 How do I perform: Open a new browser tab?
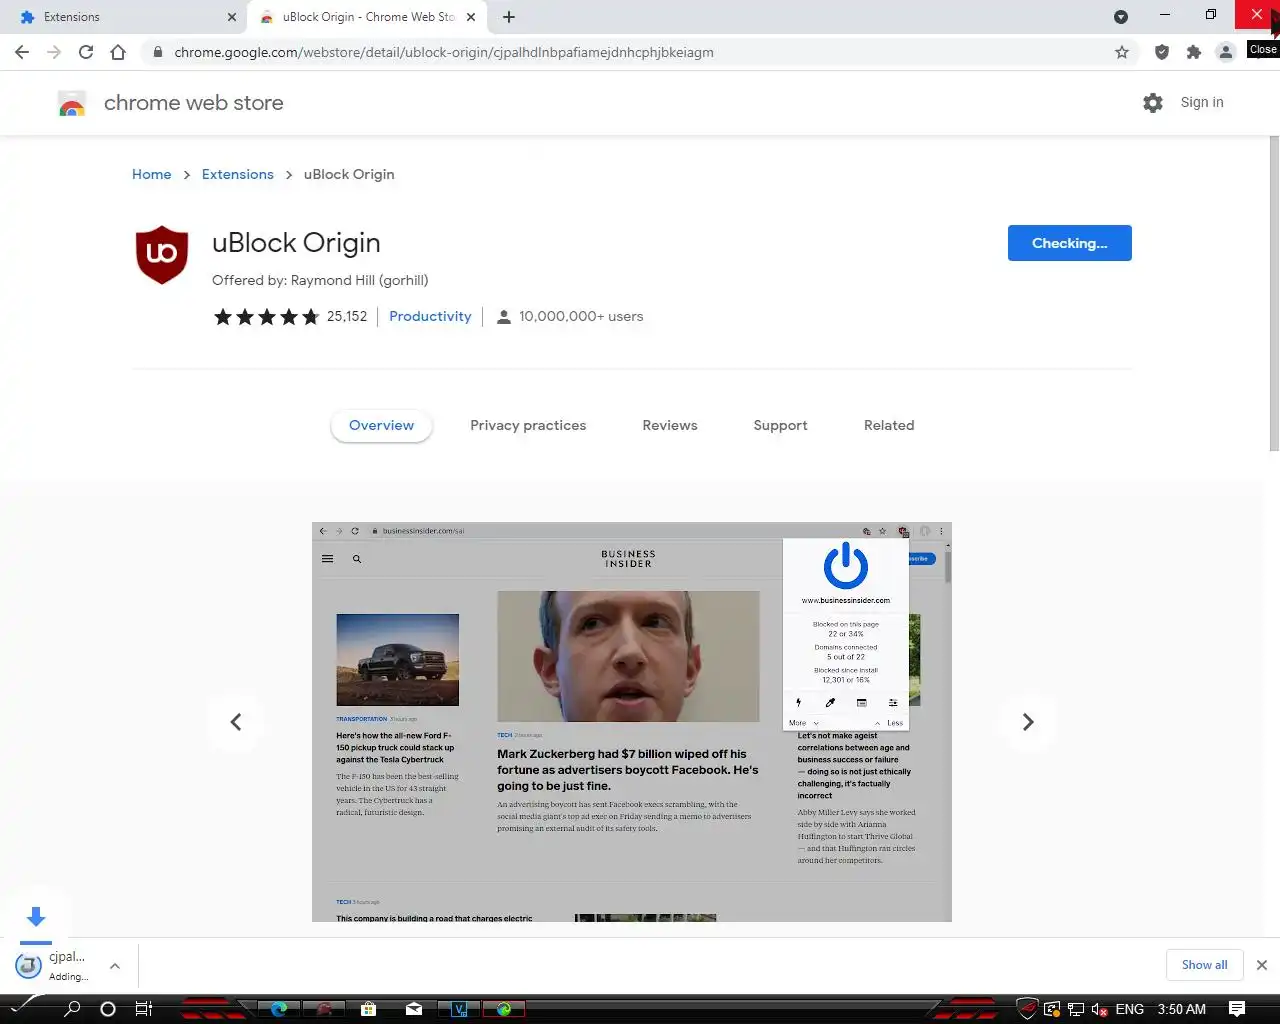pos(509,17)
